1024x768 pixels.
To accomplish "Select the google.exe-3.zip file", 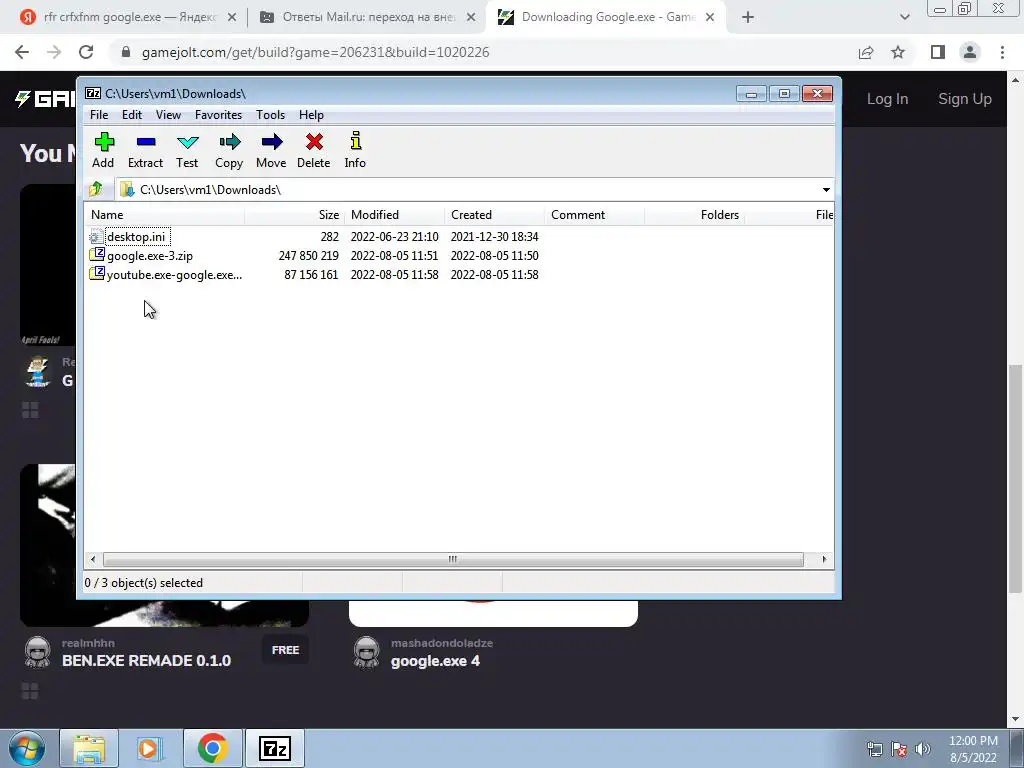I will click(150, 256).
